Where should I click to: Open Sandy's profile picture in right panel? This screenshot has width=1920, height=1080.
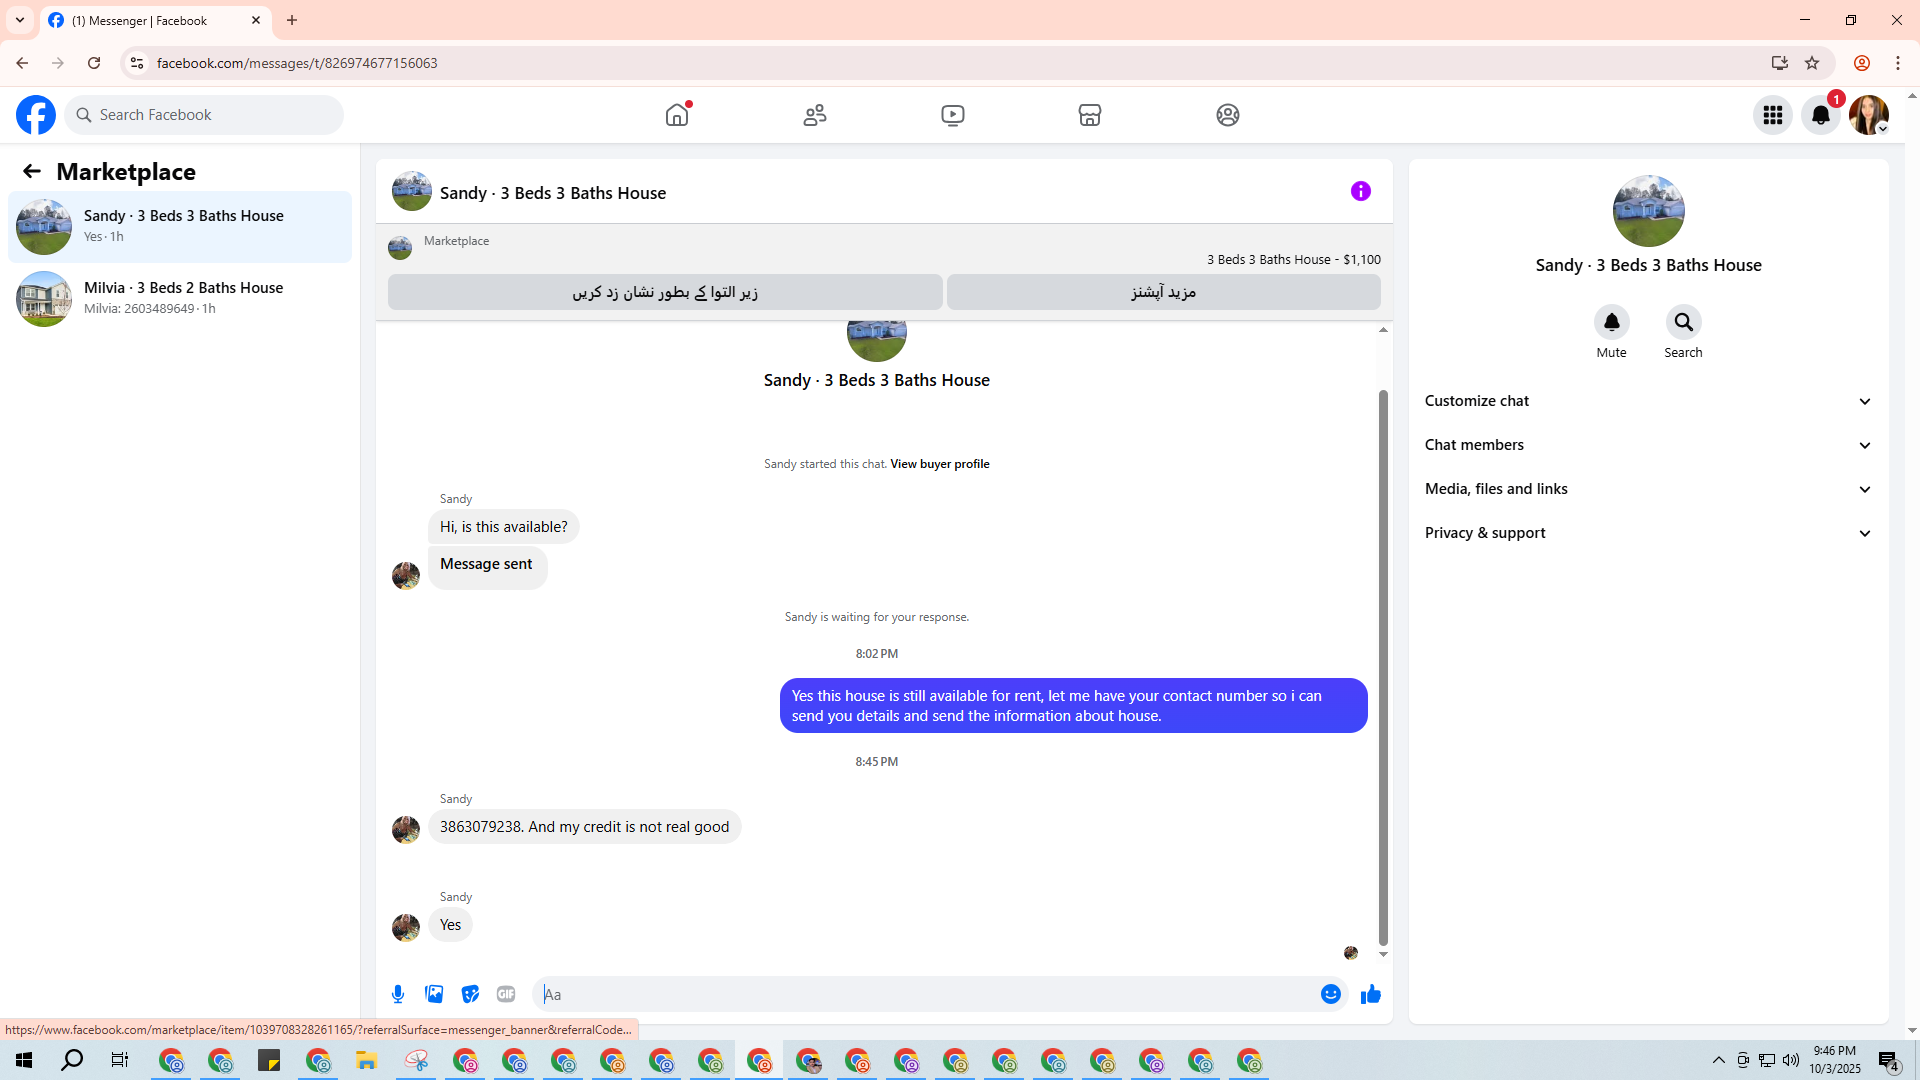point(1649,211)
